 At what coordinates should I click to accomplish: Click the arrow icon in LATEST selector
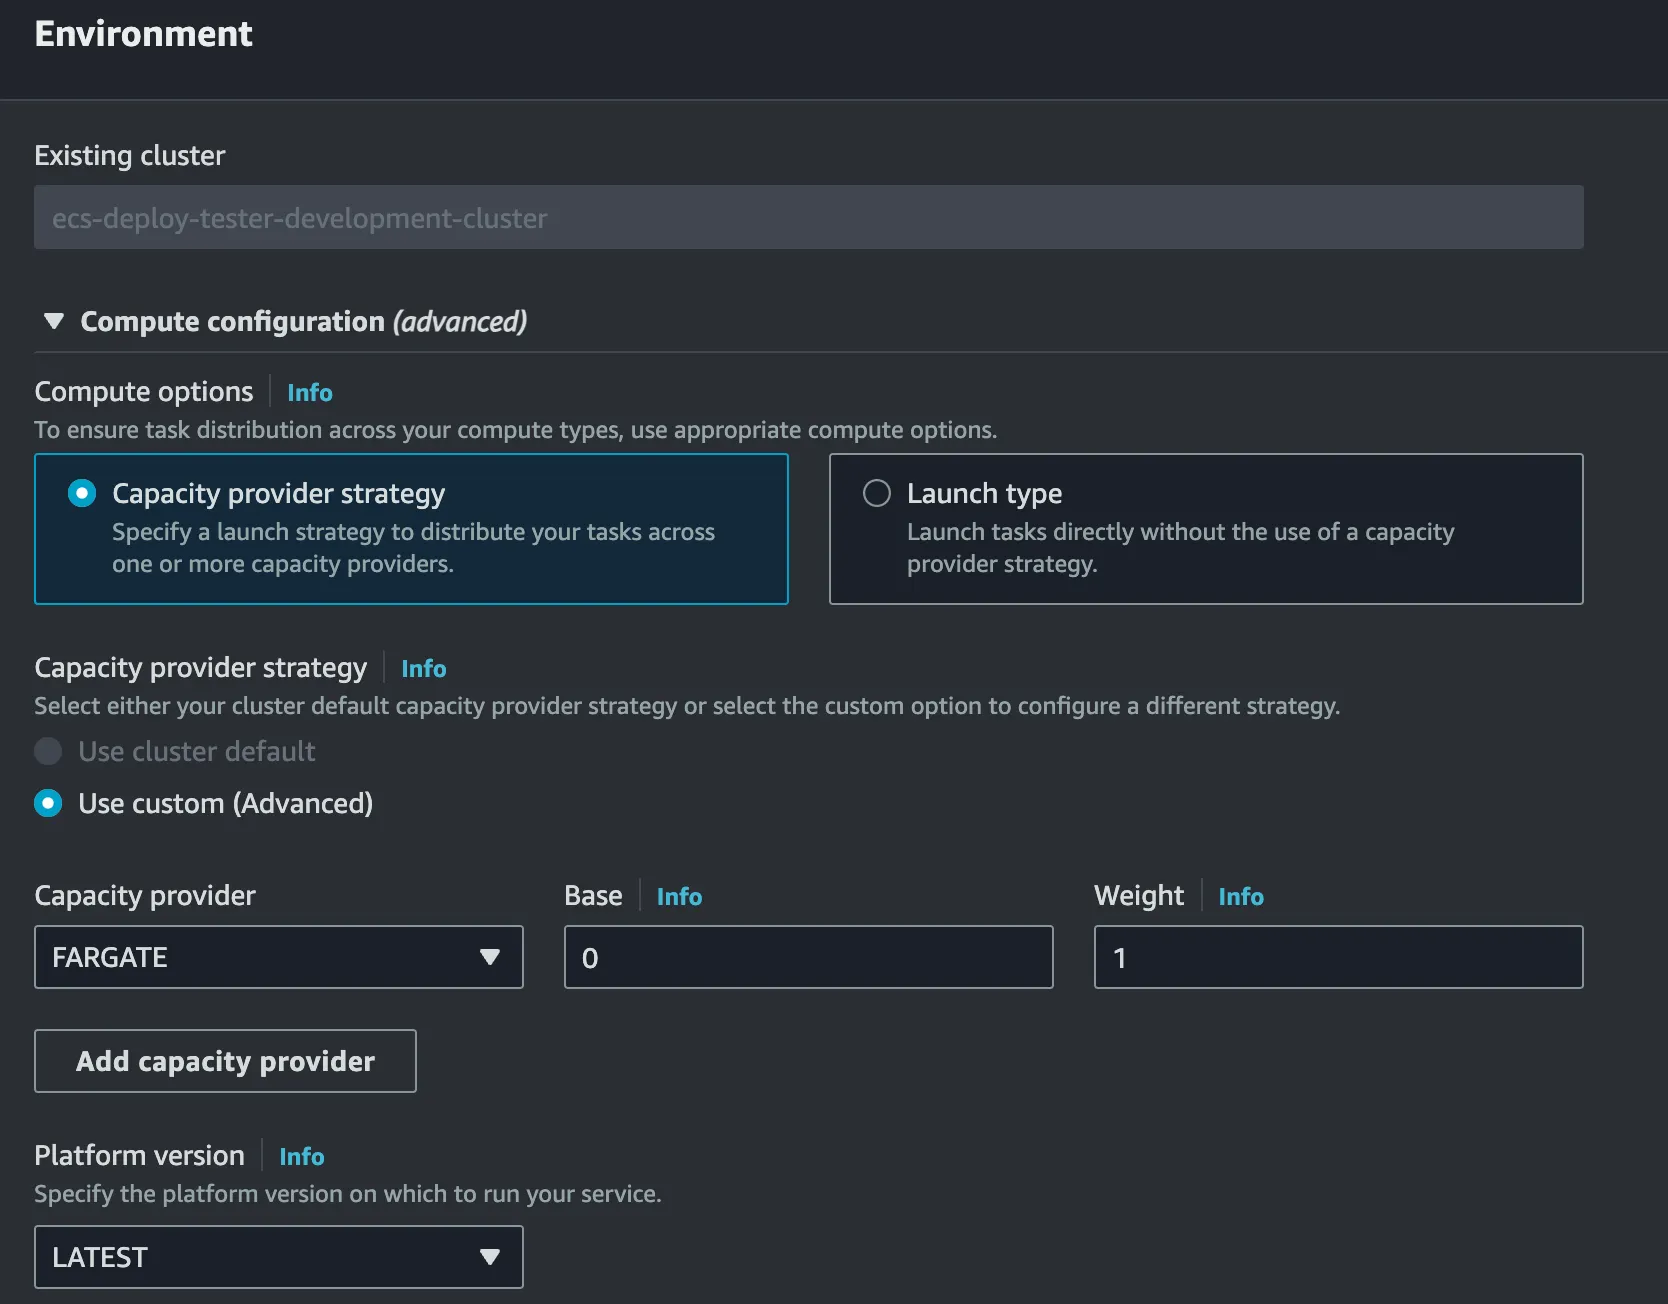click(x=490, y=1257)
